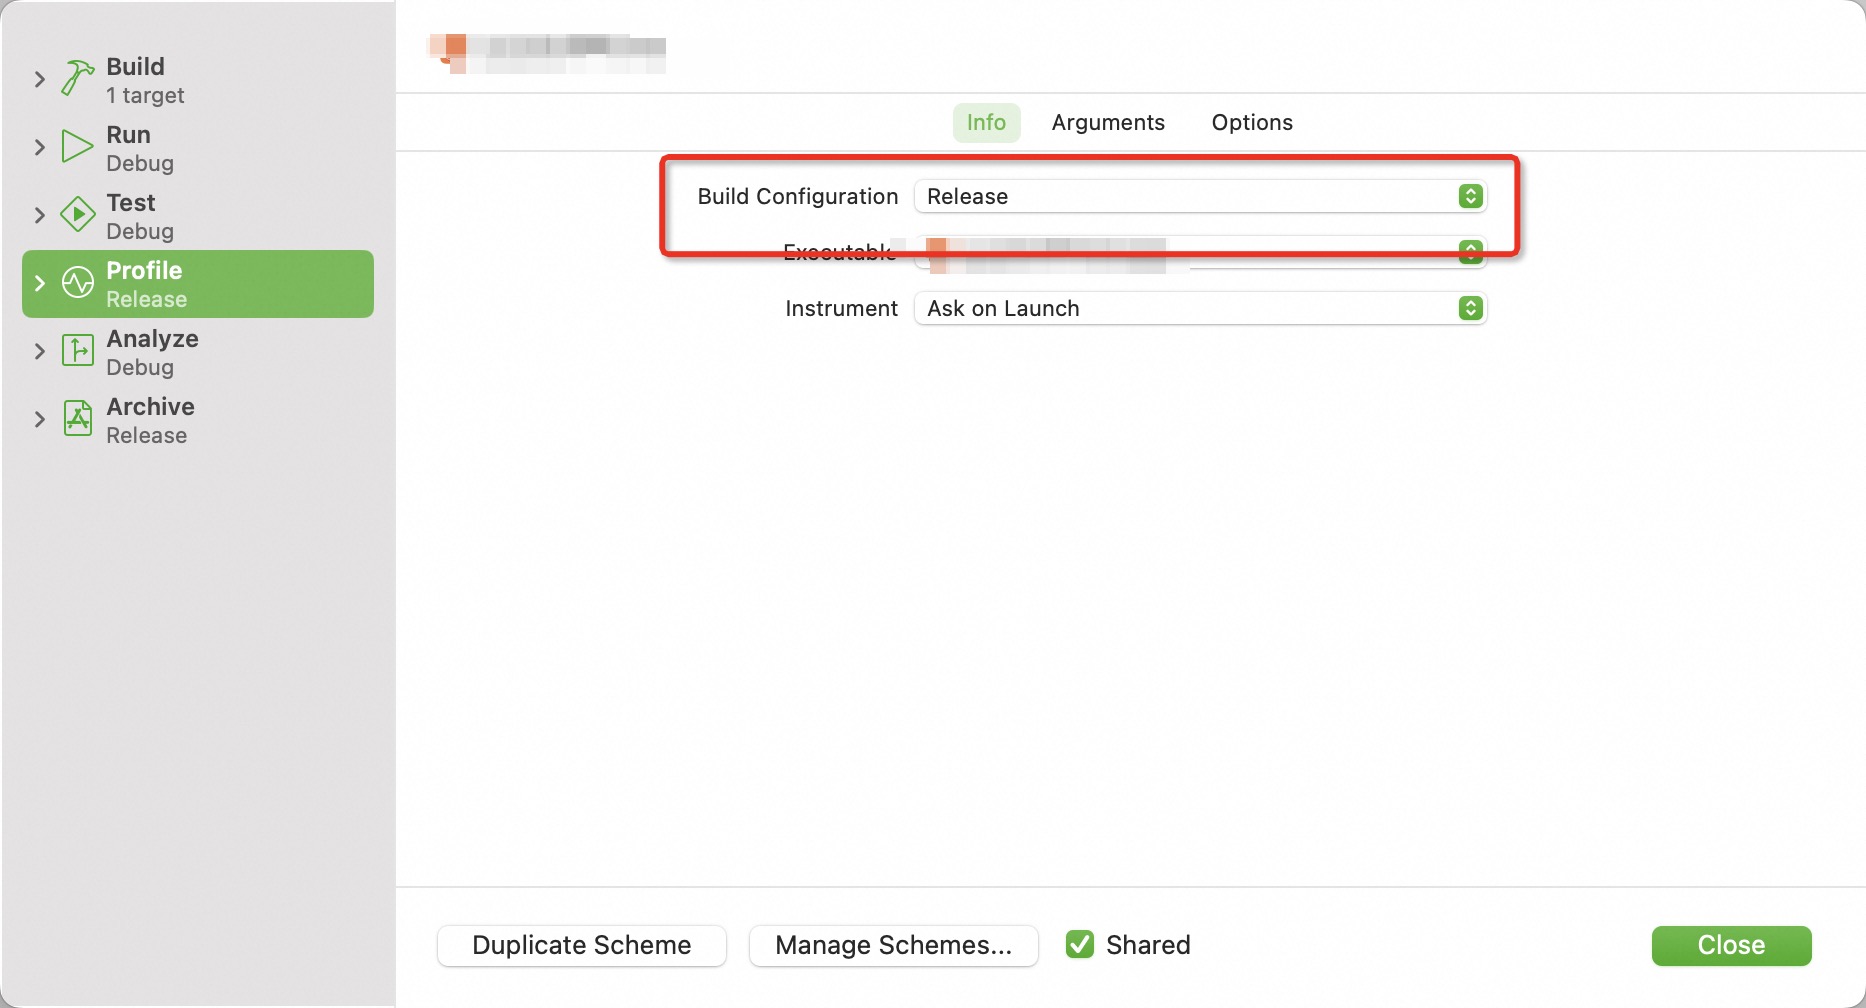Open Manage Schemes dialog
Viewport: 1866px width, 1008px height.
(x=893, y=945)
